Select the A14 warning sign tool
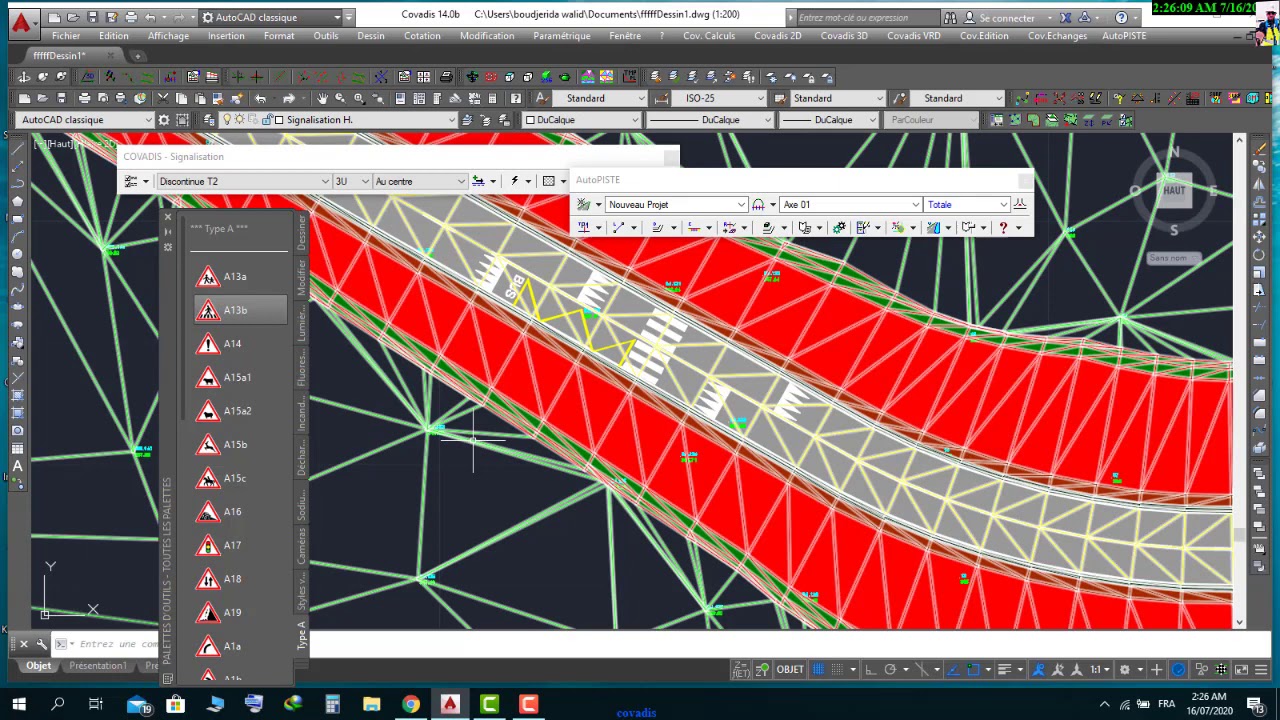Image resolution: width=1280 pixels, height=720 pixels. pyautogui.click(x=240, y=344)
